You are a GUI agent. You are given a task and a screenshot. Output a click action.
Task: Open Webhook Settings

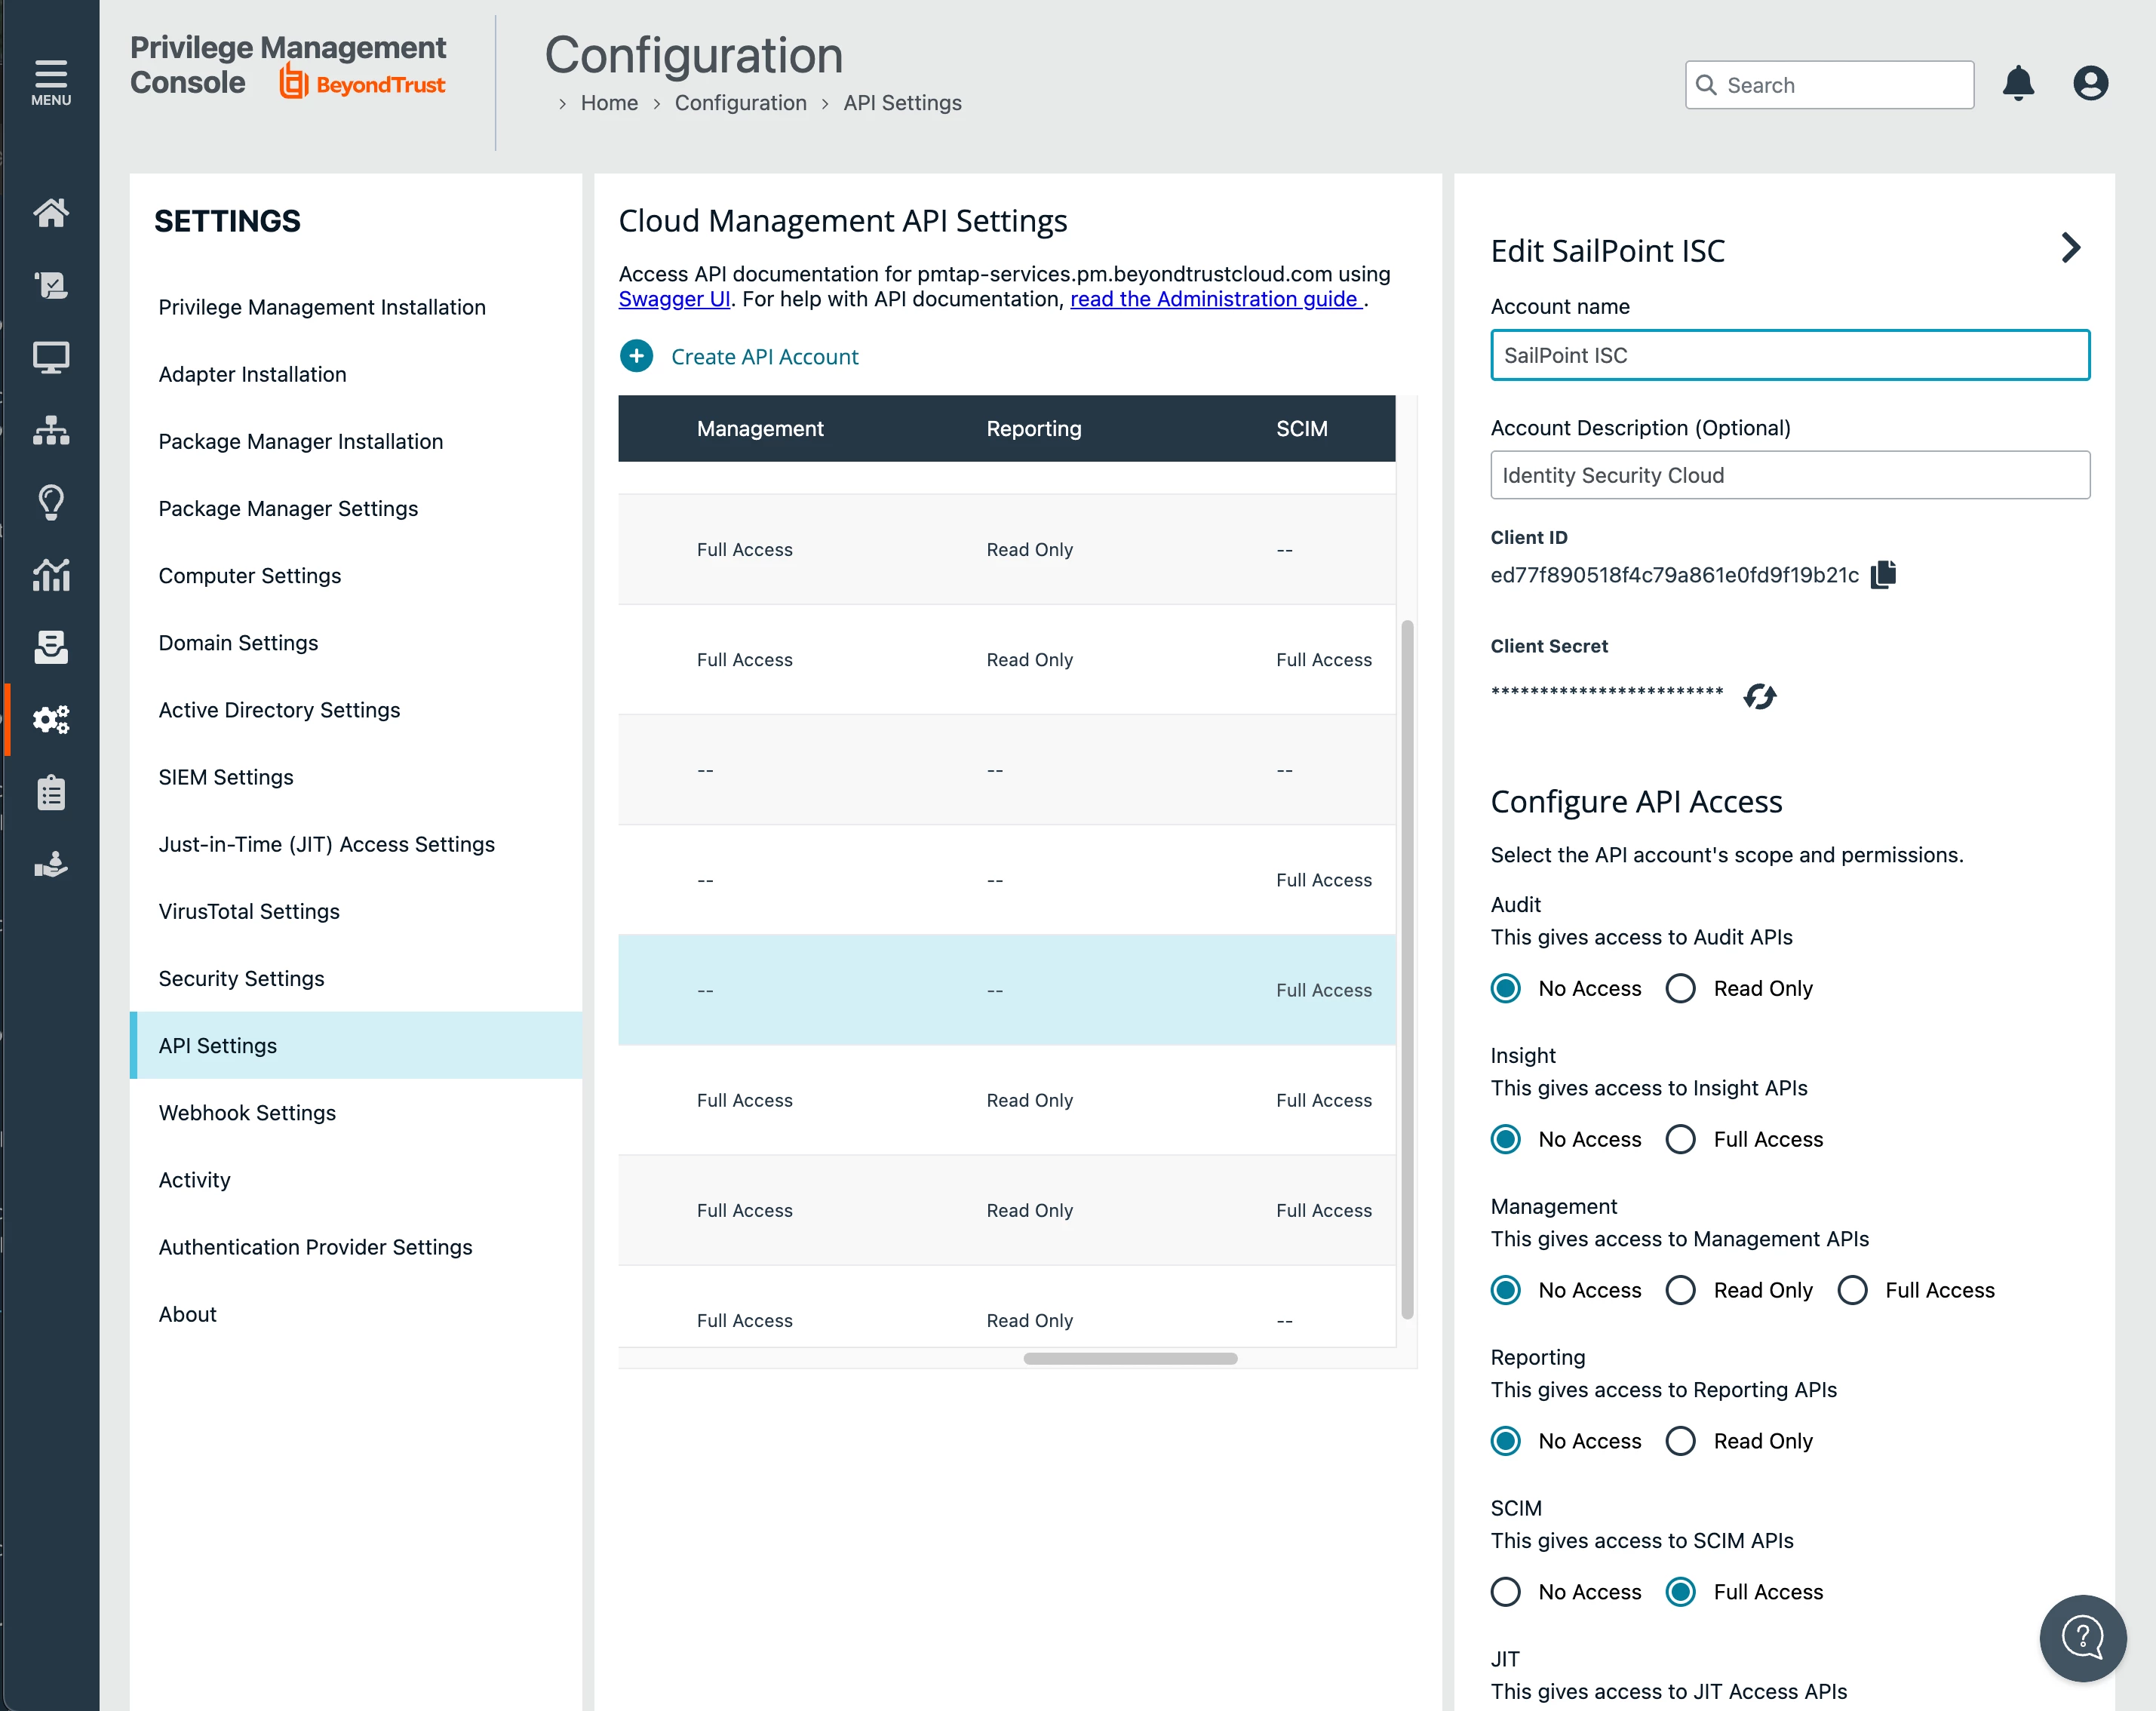coord(247,1113)
